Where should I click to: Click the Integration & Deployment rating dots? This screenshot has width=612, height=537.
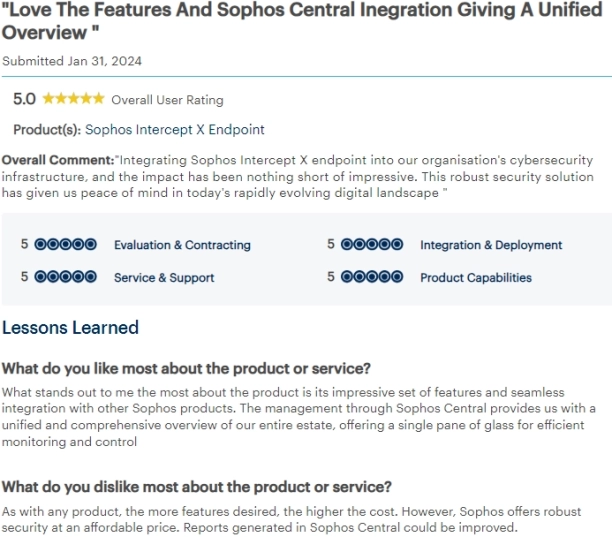click(x=371, y=244)
